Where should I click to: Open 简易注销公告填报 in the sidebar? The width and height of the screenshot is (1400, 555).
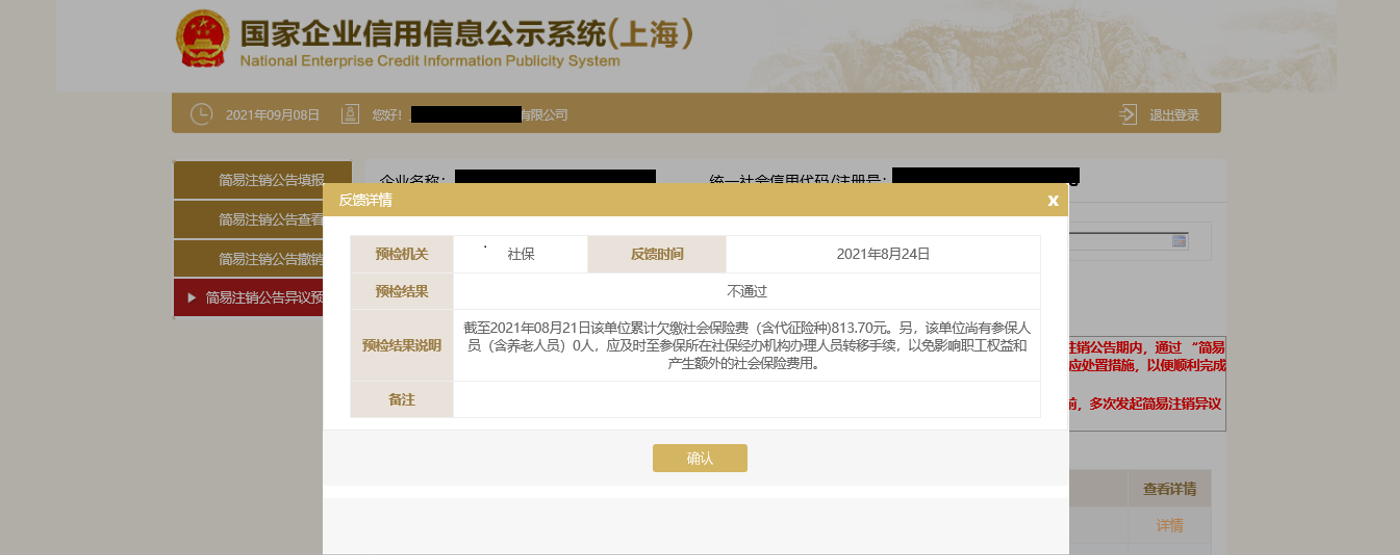270,180
